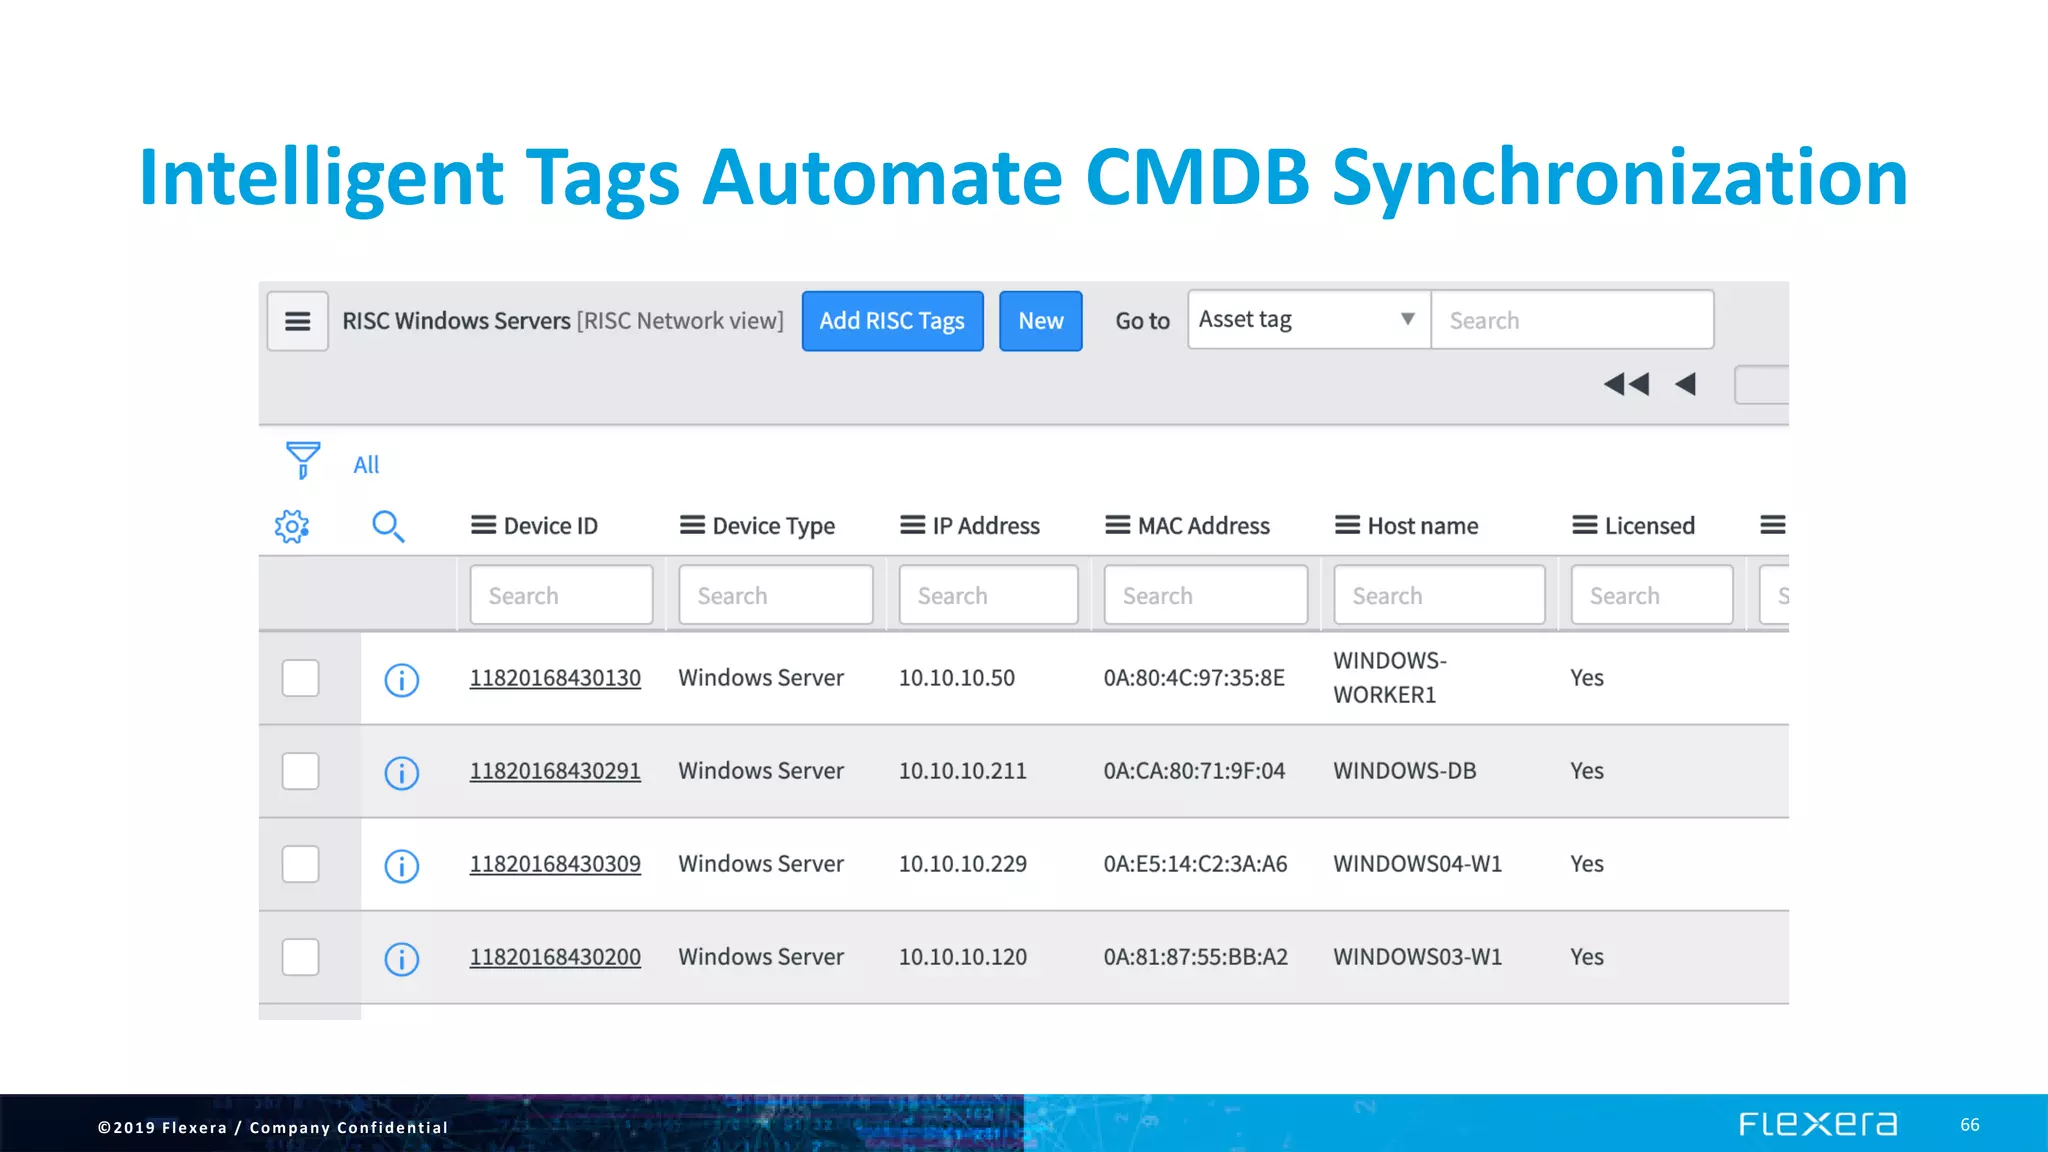Sort by MAC Address column header
2048x1152 pixels.
click(x=1203, y=526)
